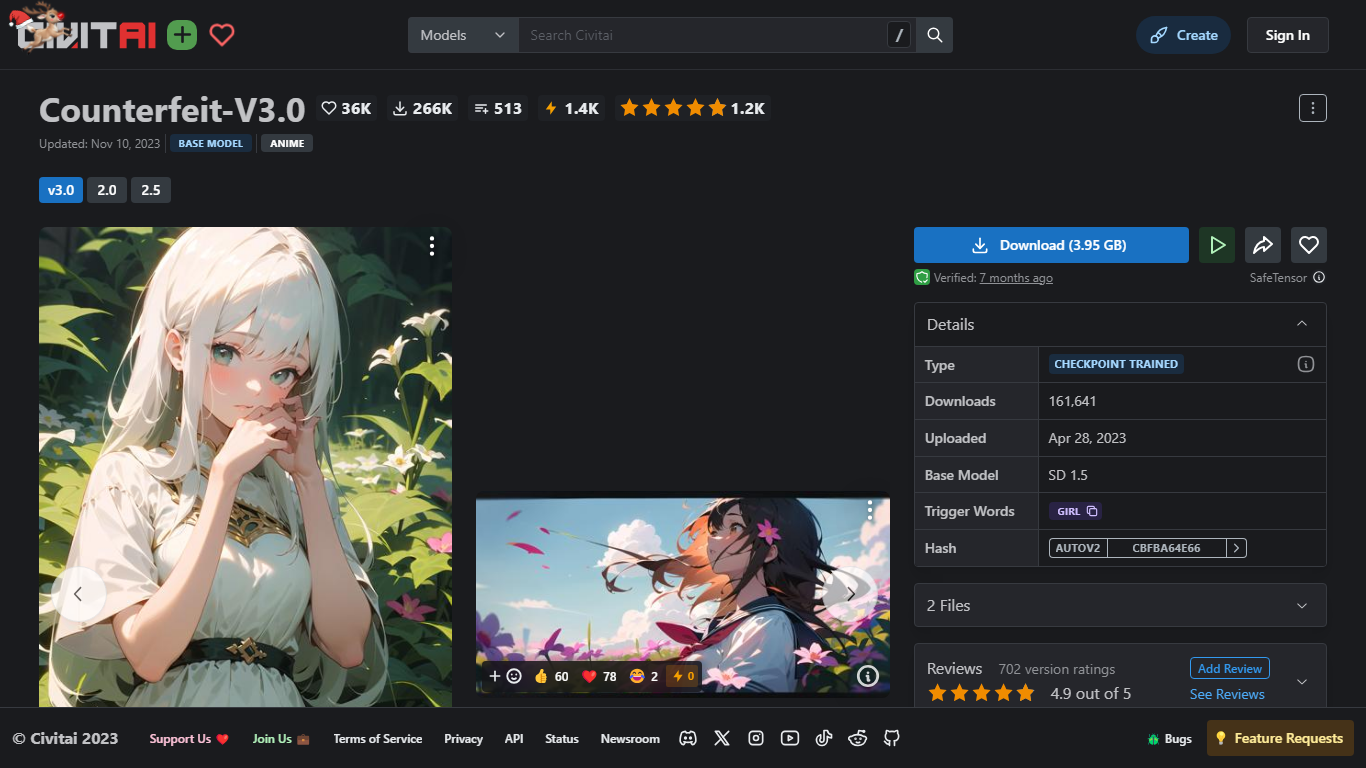This screenshot has width=1366, height=768.
Task: Click the Download (3.95 GB) button
Action: [1051, 245]
